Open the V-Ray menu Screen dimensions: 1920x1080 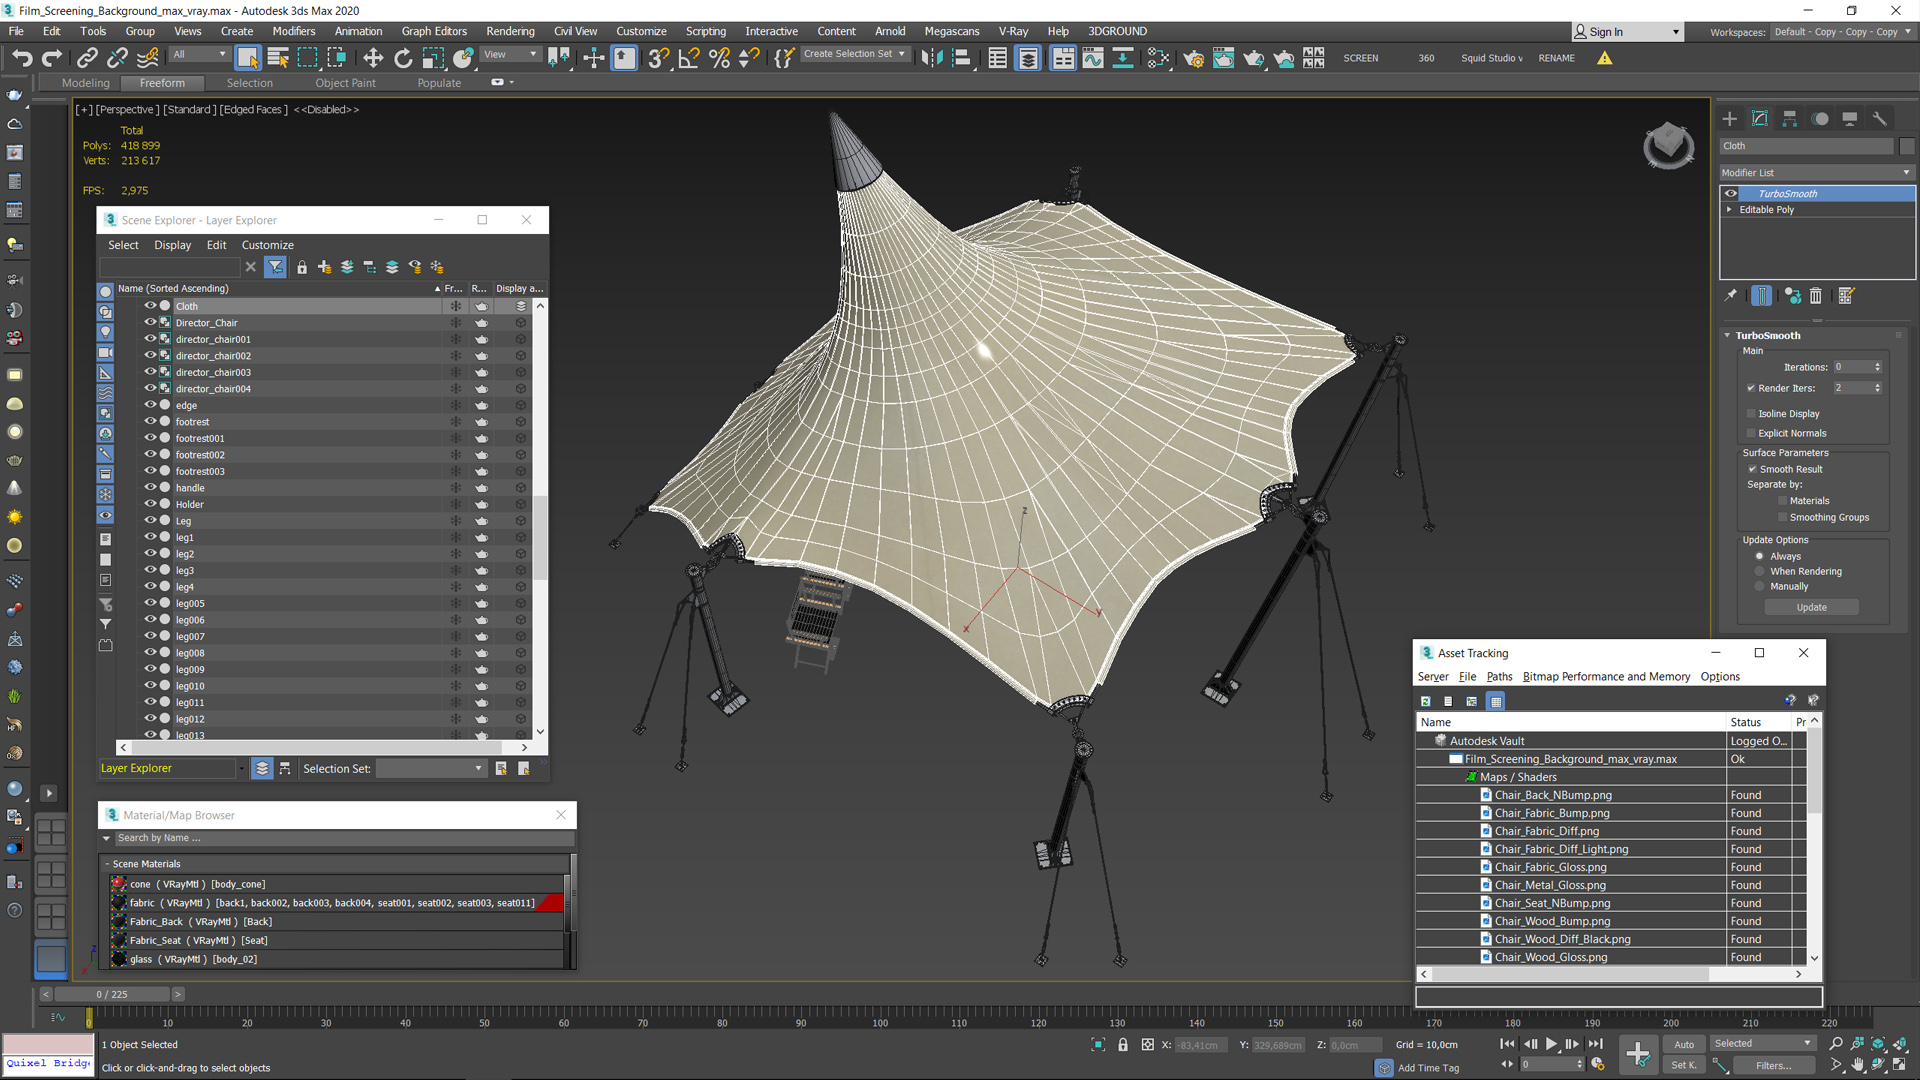click(x=1013, y=31)
